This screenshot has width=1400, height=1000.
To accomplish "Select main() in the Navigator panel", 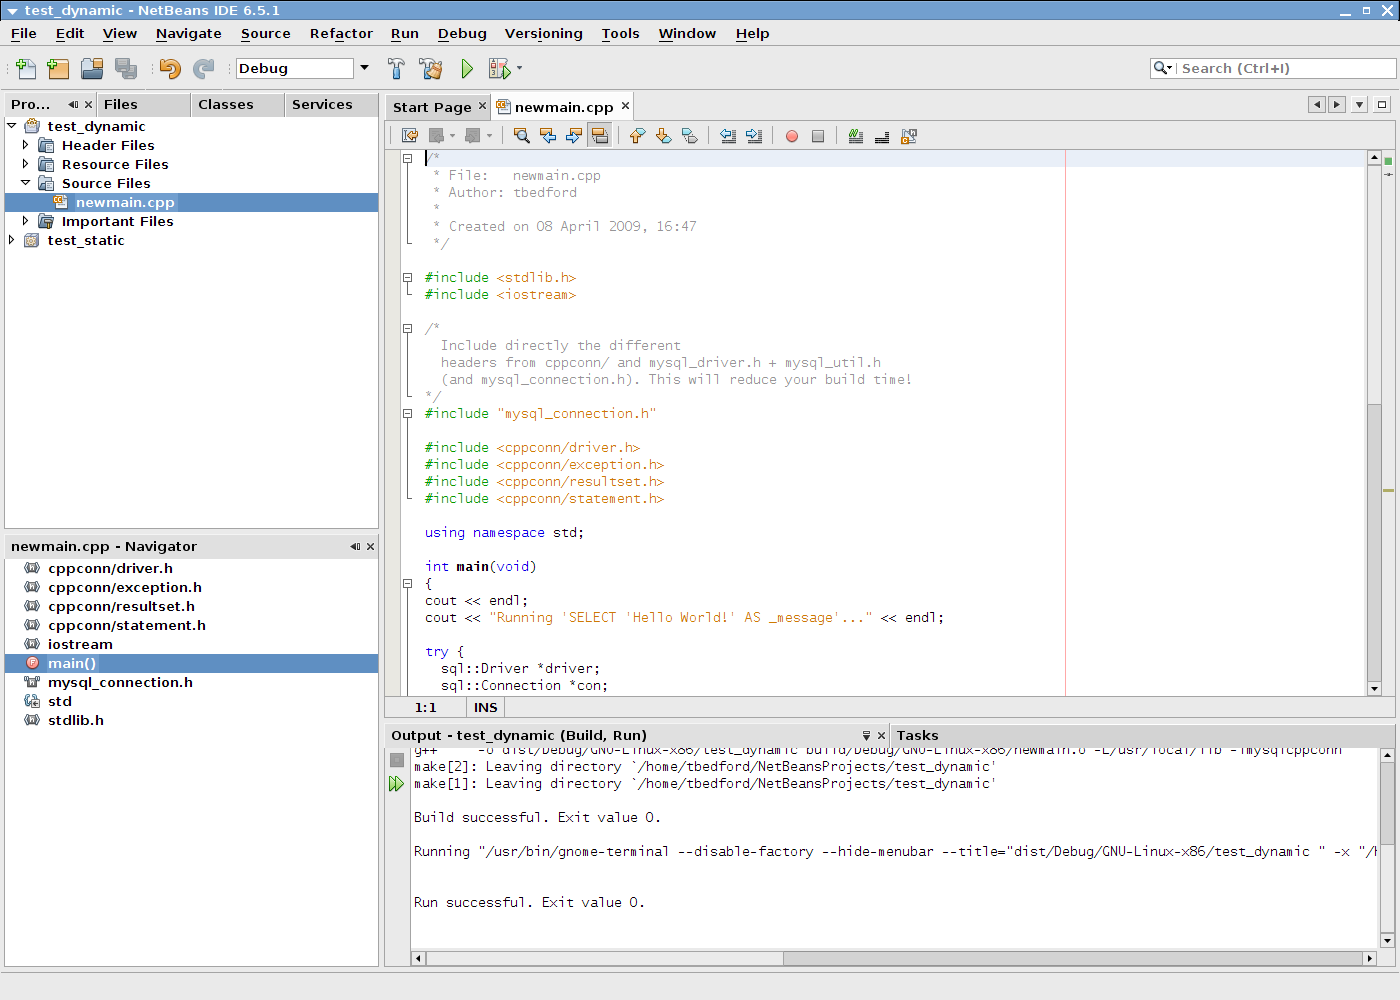I will [x=71, y=663].
